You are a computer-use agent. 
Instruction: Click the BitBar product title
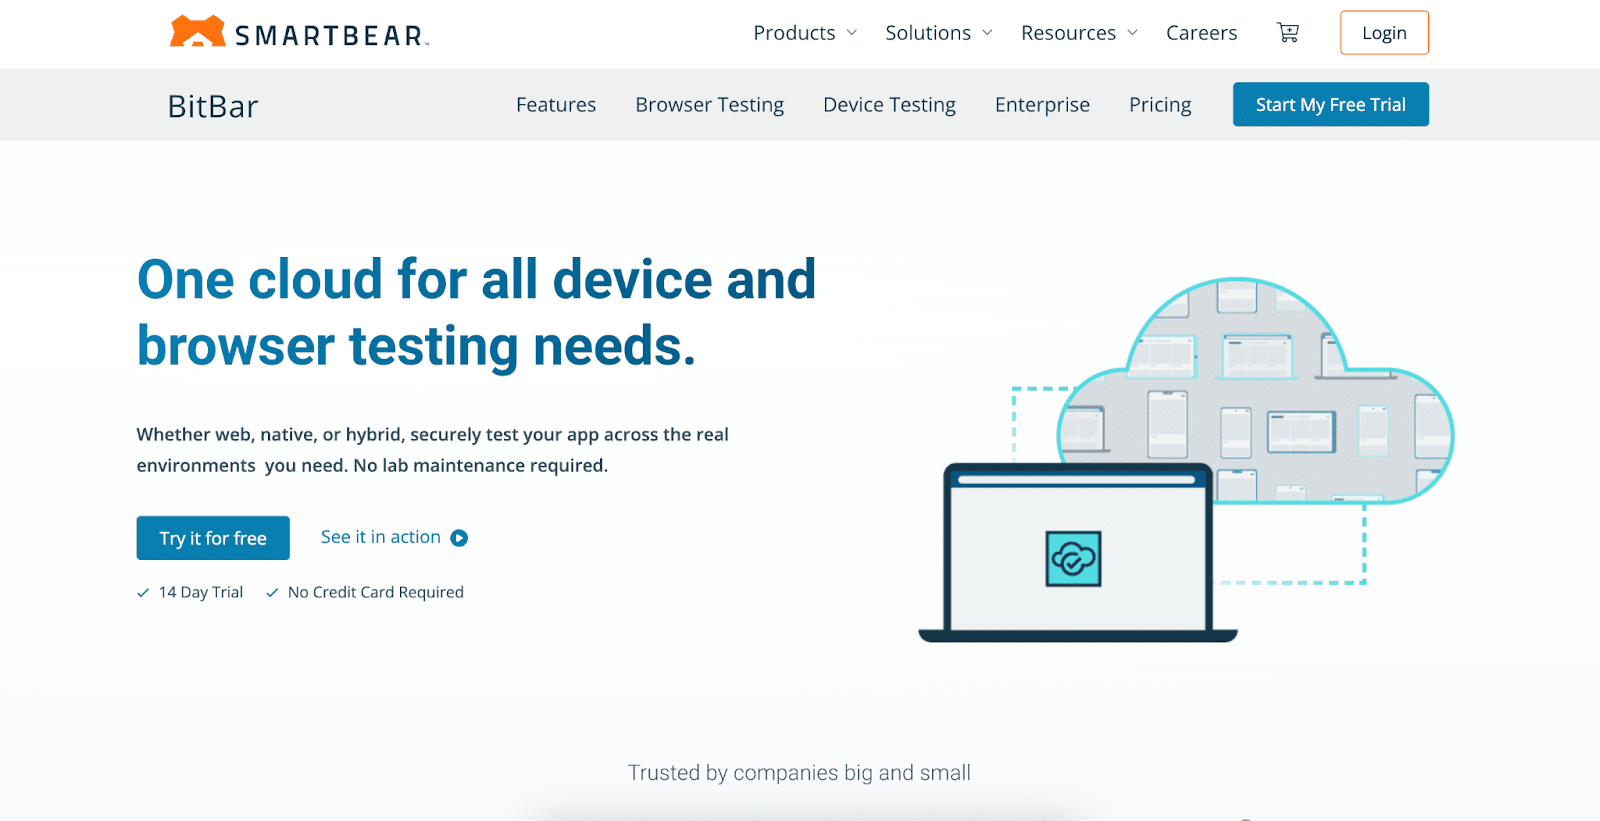tap(213, 106)
